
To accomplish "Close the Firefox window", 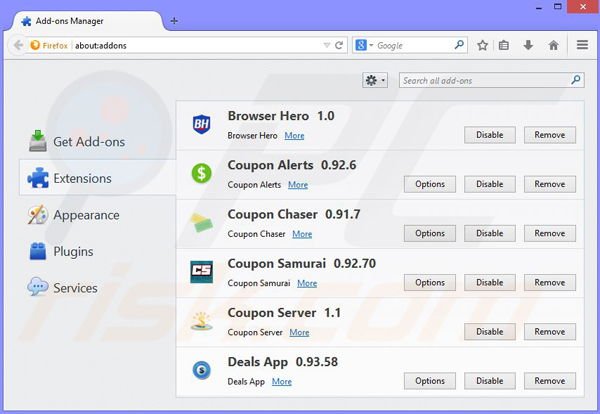I will coord(583,7).
